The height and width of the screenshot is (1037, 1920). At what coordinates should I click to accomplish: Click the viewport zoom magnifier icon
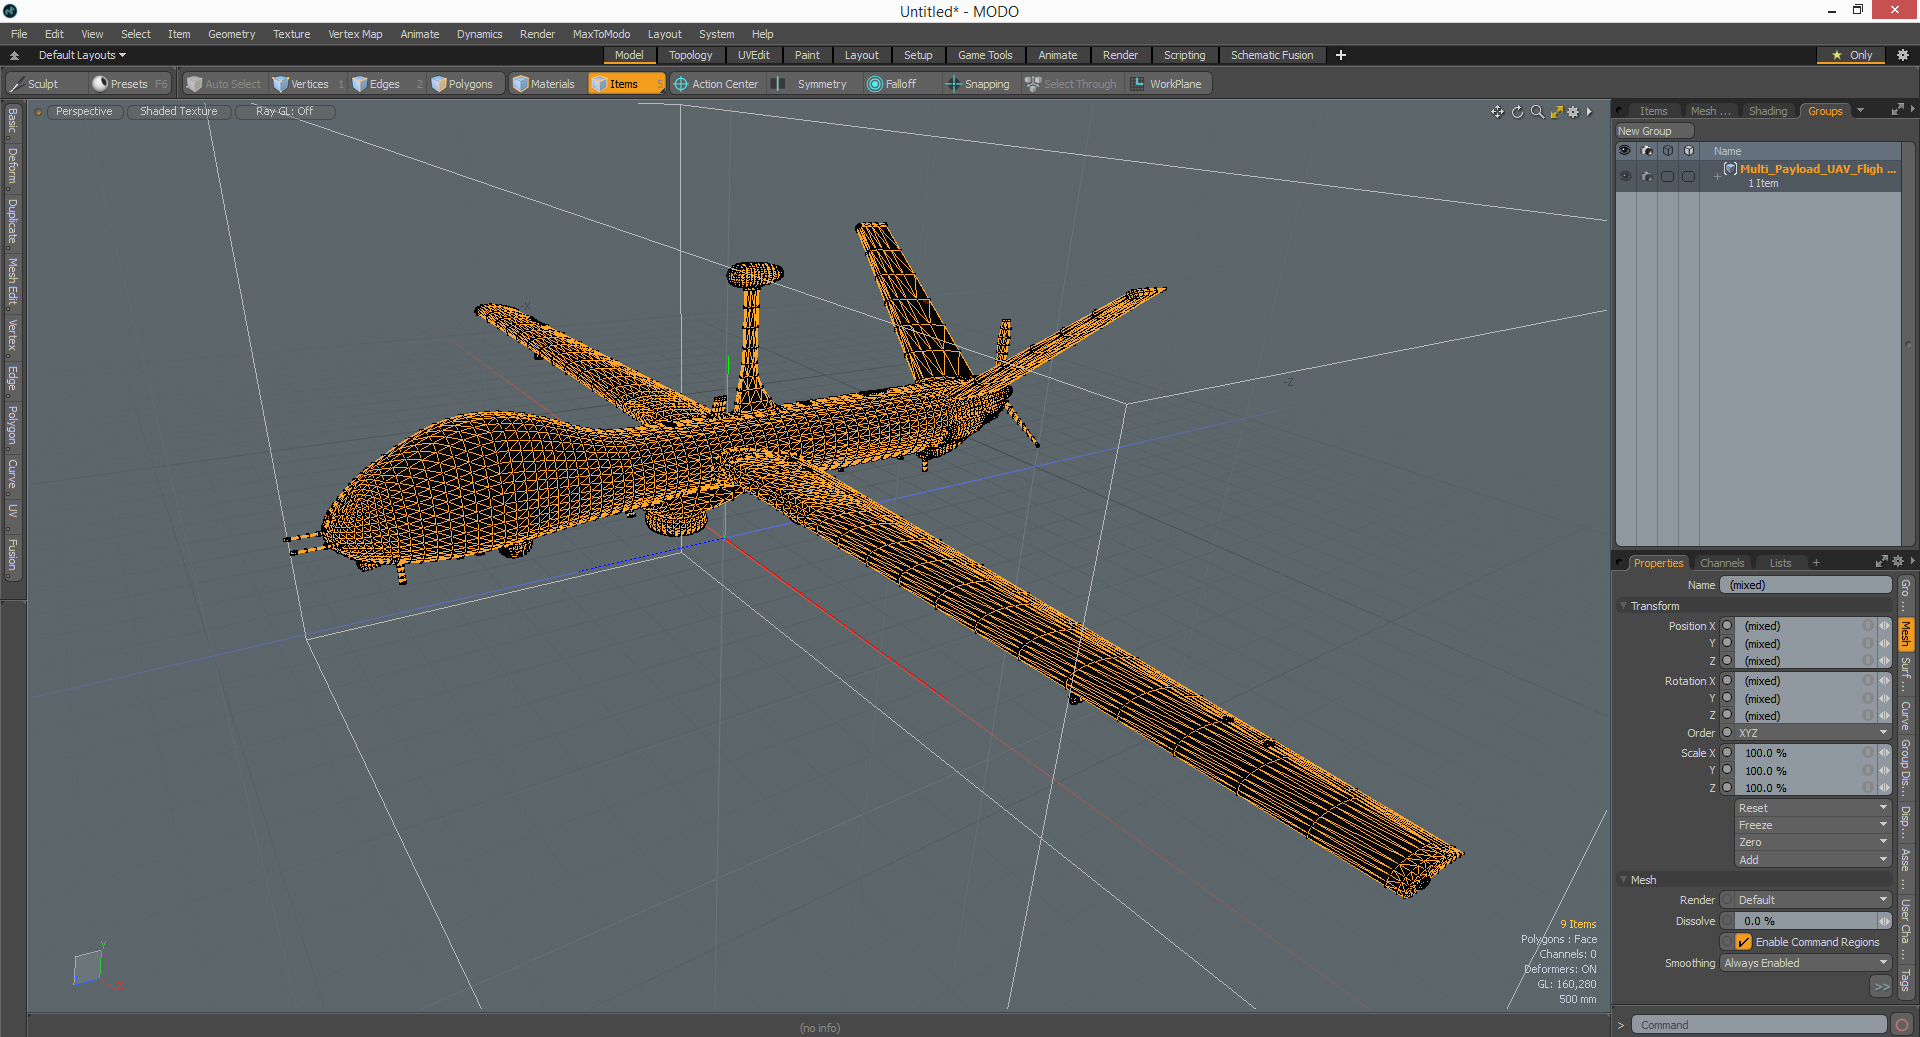coord(1537,112)
